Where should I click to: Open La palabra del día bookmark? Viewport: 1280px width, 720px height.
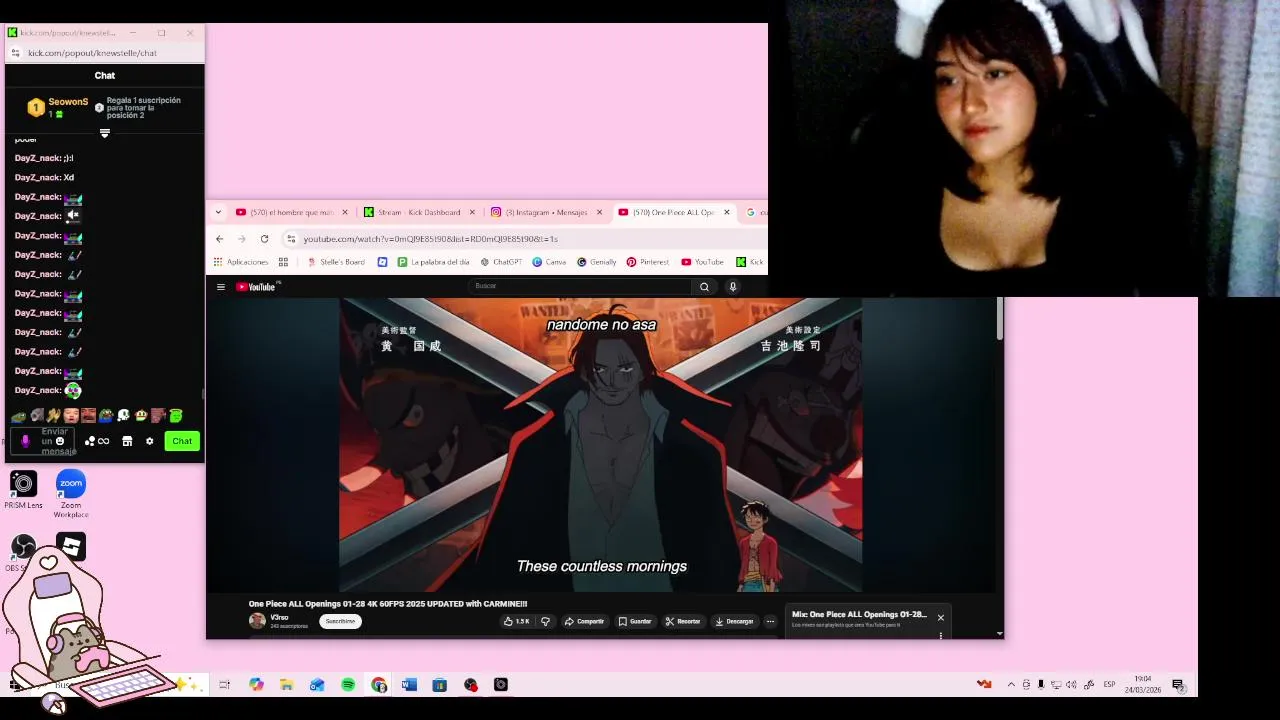433,262
